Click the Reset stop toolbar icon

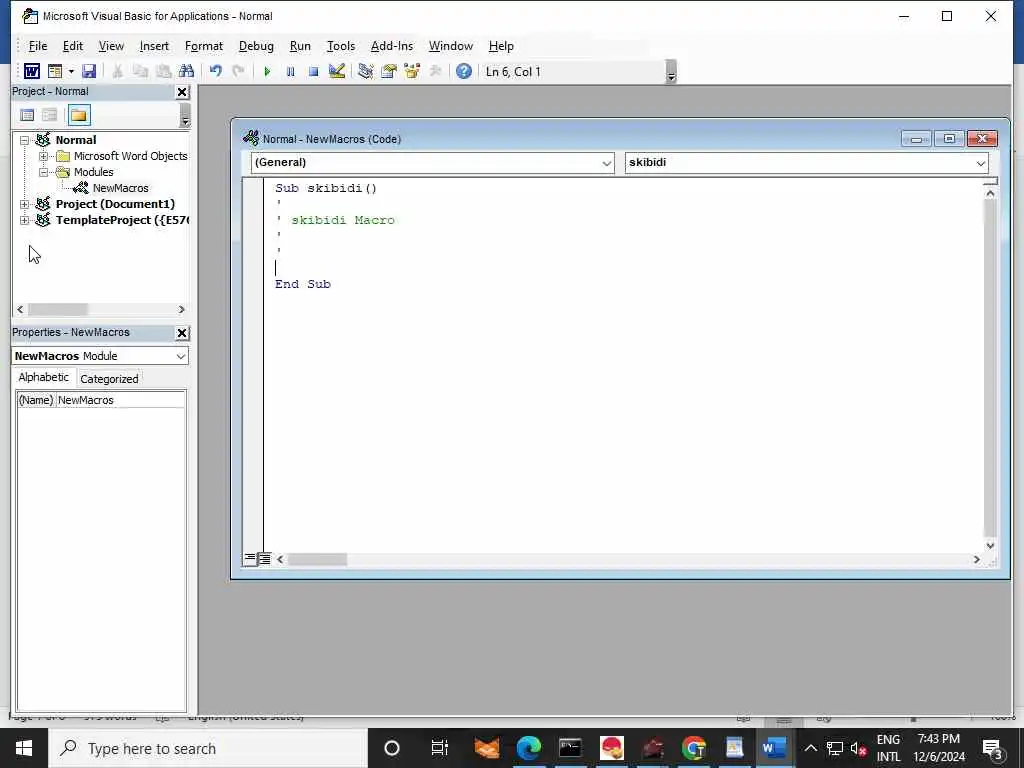[x=313, y=71]
